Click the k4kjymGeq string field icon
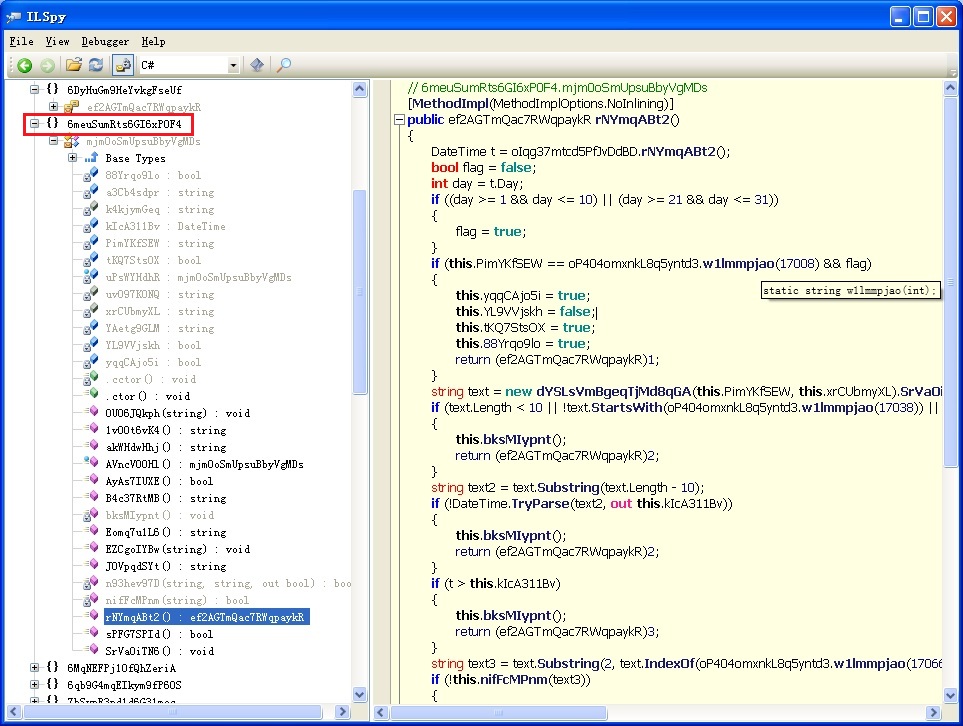963x726 pixels. 91,209
